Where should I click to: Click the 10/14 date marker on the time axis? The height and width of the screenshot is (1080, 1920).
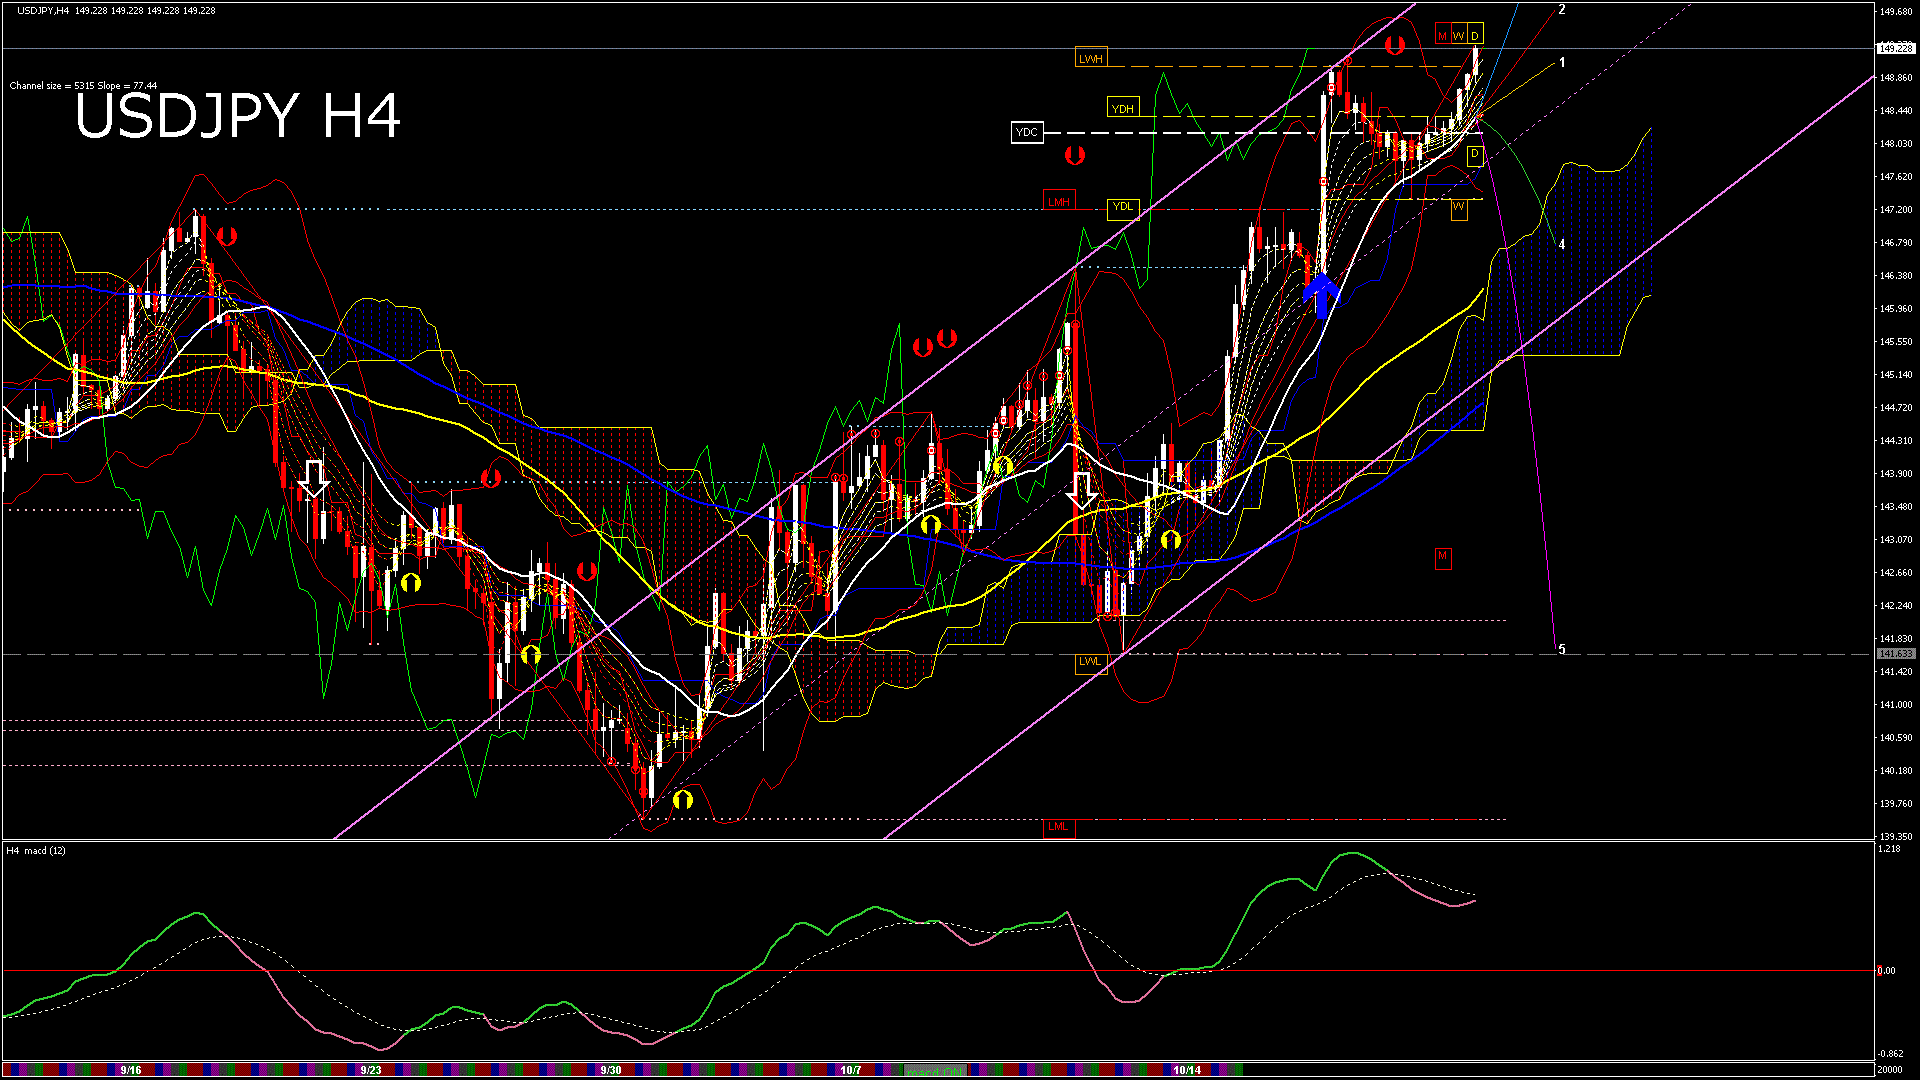(x=1187, y=1070)
